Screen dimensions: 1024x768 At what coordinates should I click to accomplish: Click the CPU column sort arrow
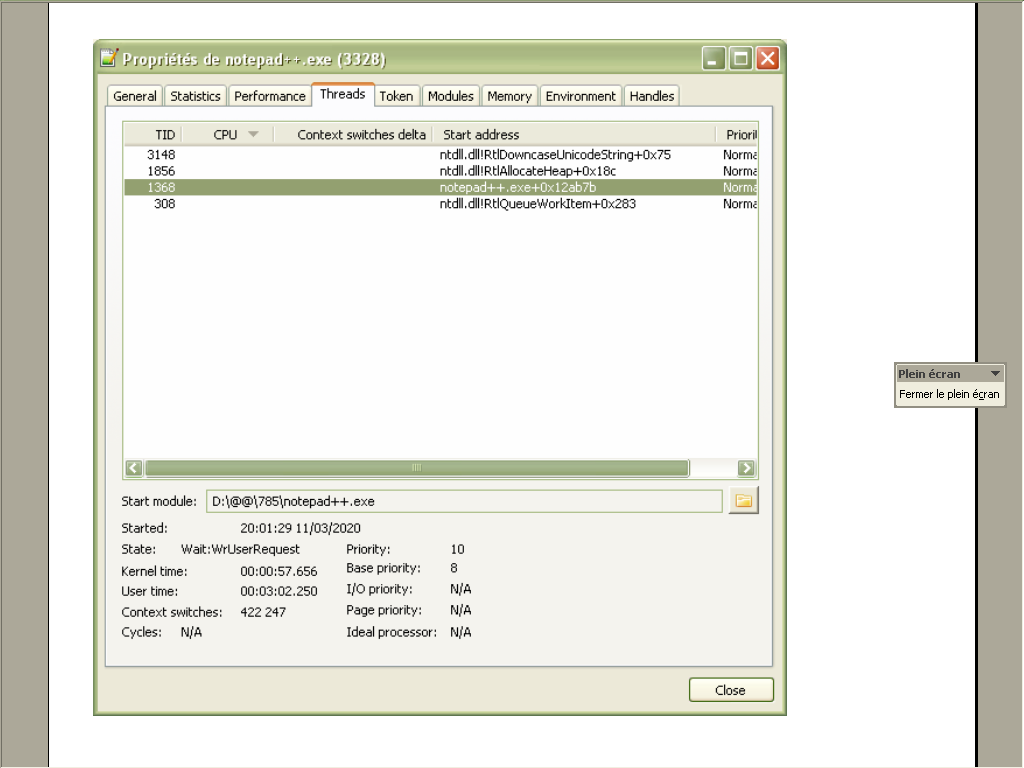point(253,134)
